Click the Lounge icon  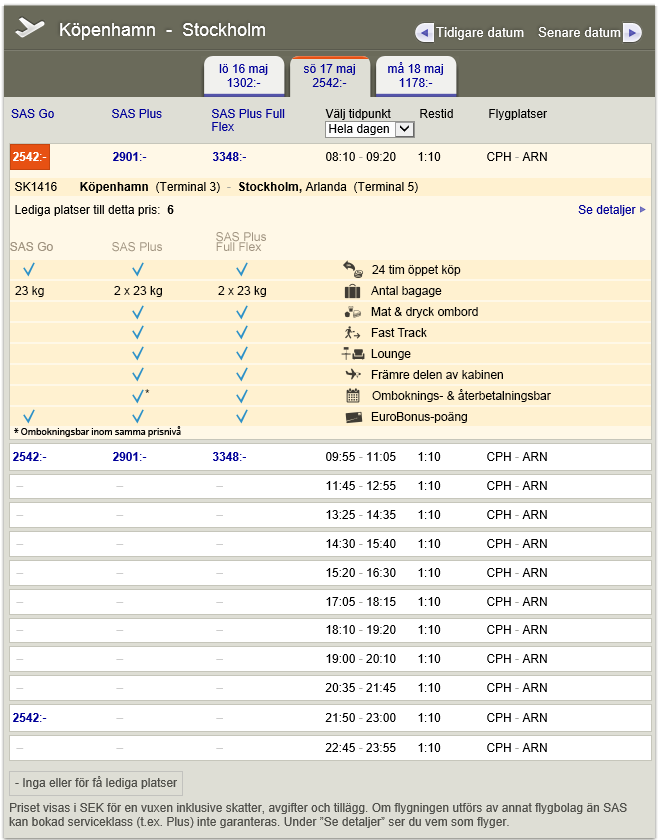pos(352,354)
